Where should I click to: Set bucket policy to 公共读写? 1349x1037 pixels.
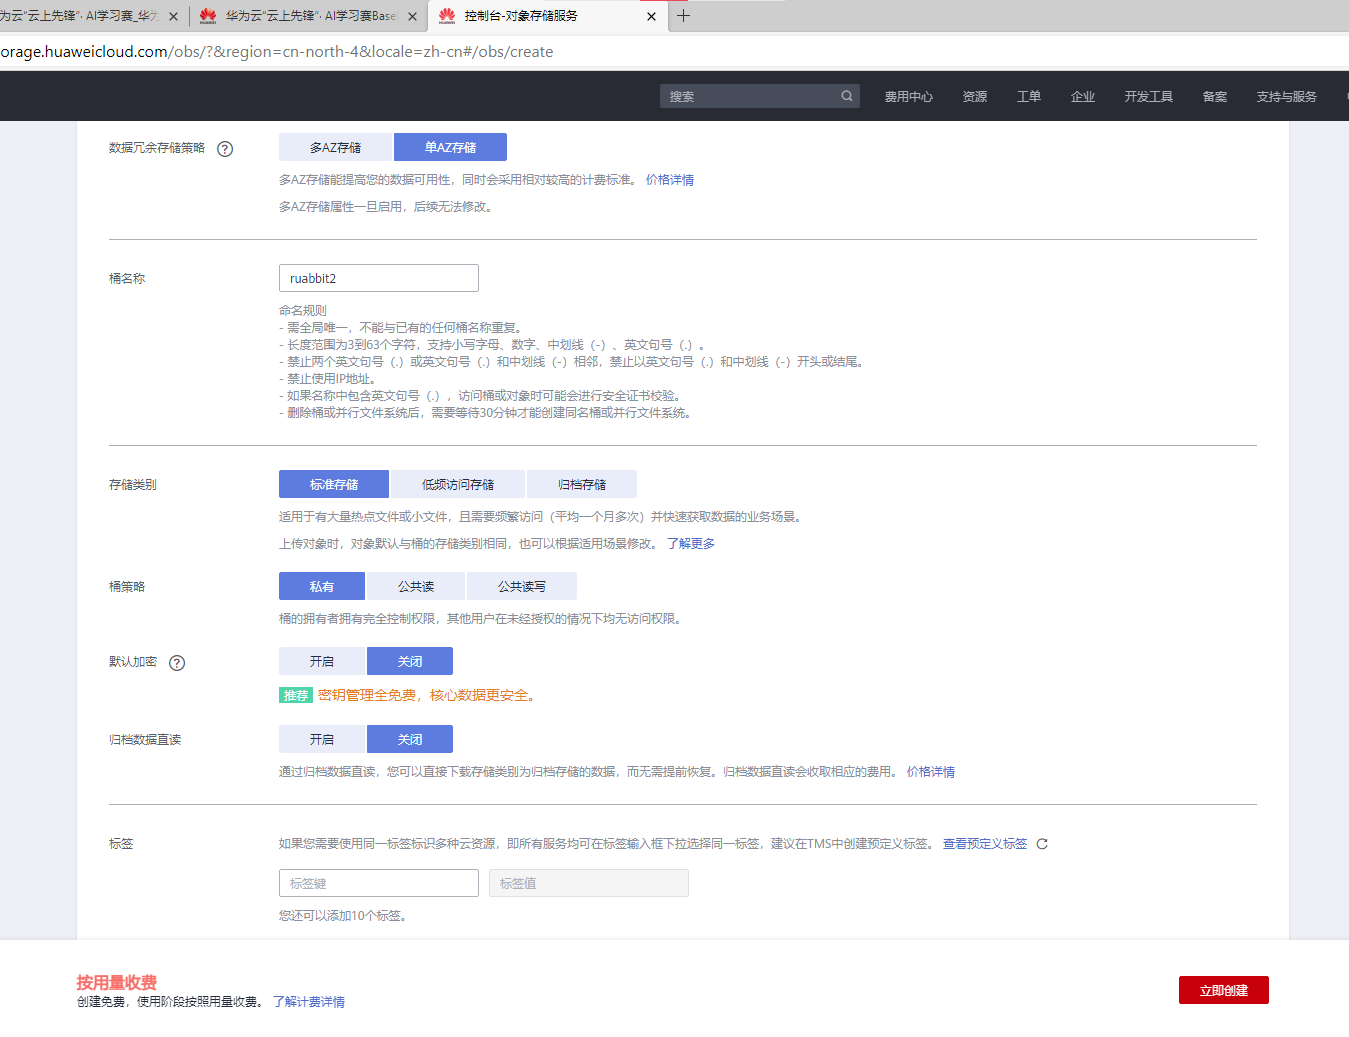pyautogui.click(x=522, y=586)
